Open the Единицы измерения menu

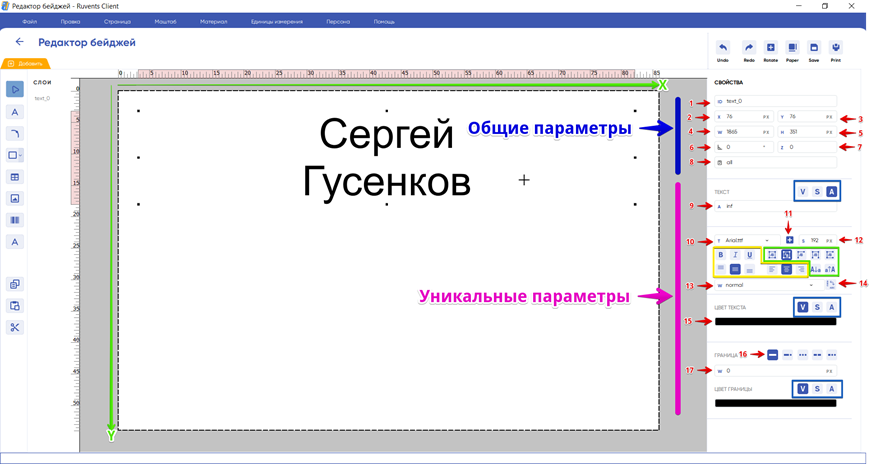point(277,22)
